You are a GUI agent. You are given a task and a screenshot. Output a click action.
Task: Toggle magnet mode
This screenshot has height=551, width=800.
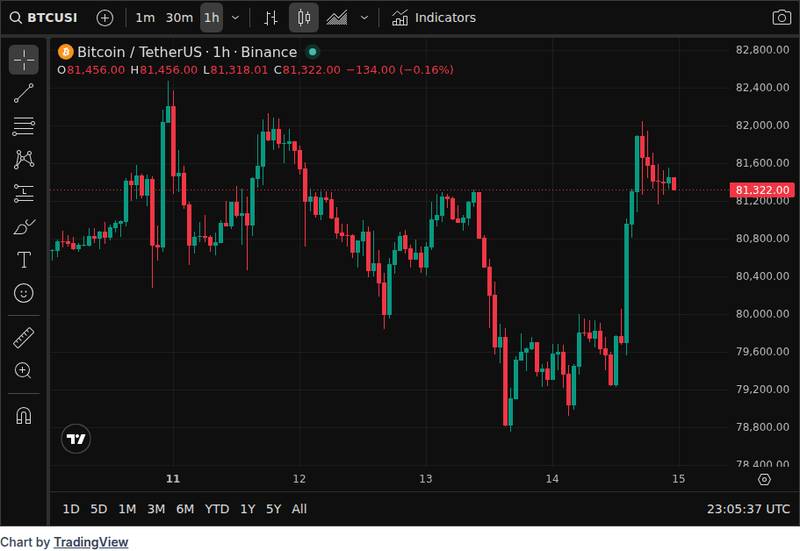click(23, 416)
